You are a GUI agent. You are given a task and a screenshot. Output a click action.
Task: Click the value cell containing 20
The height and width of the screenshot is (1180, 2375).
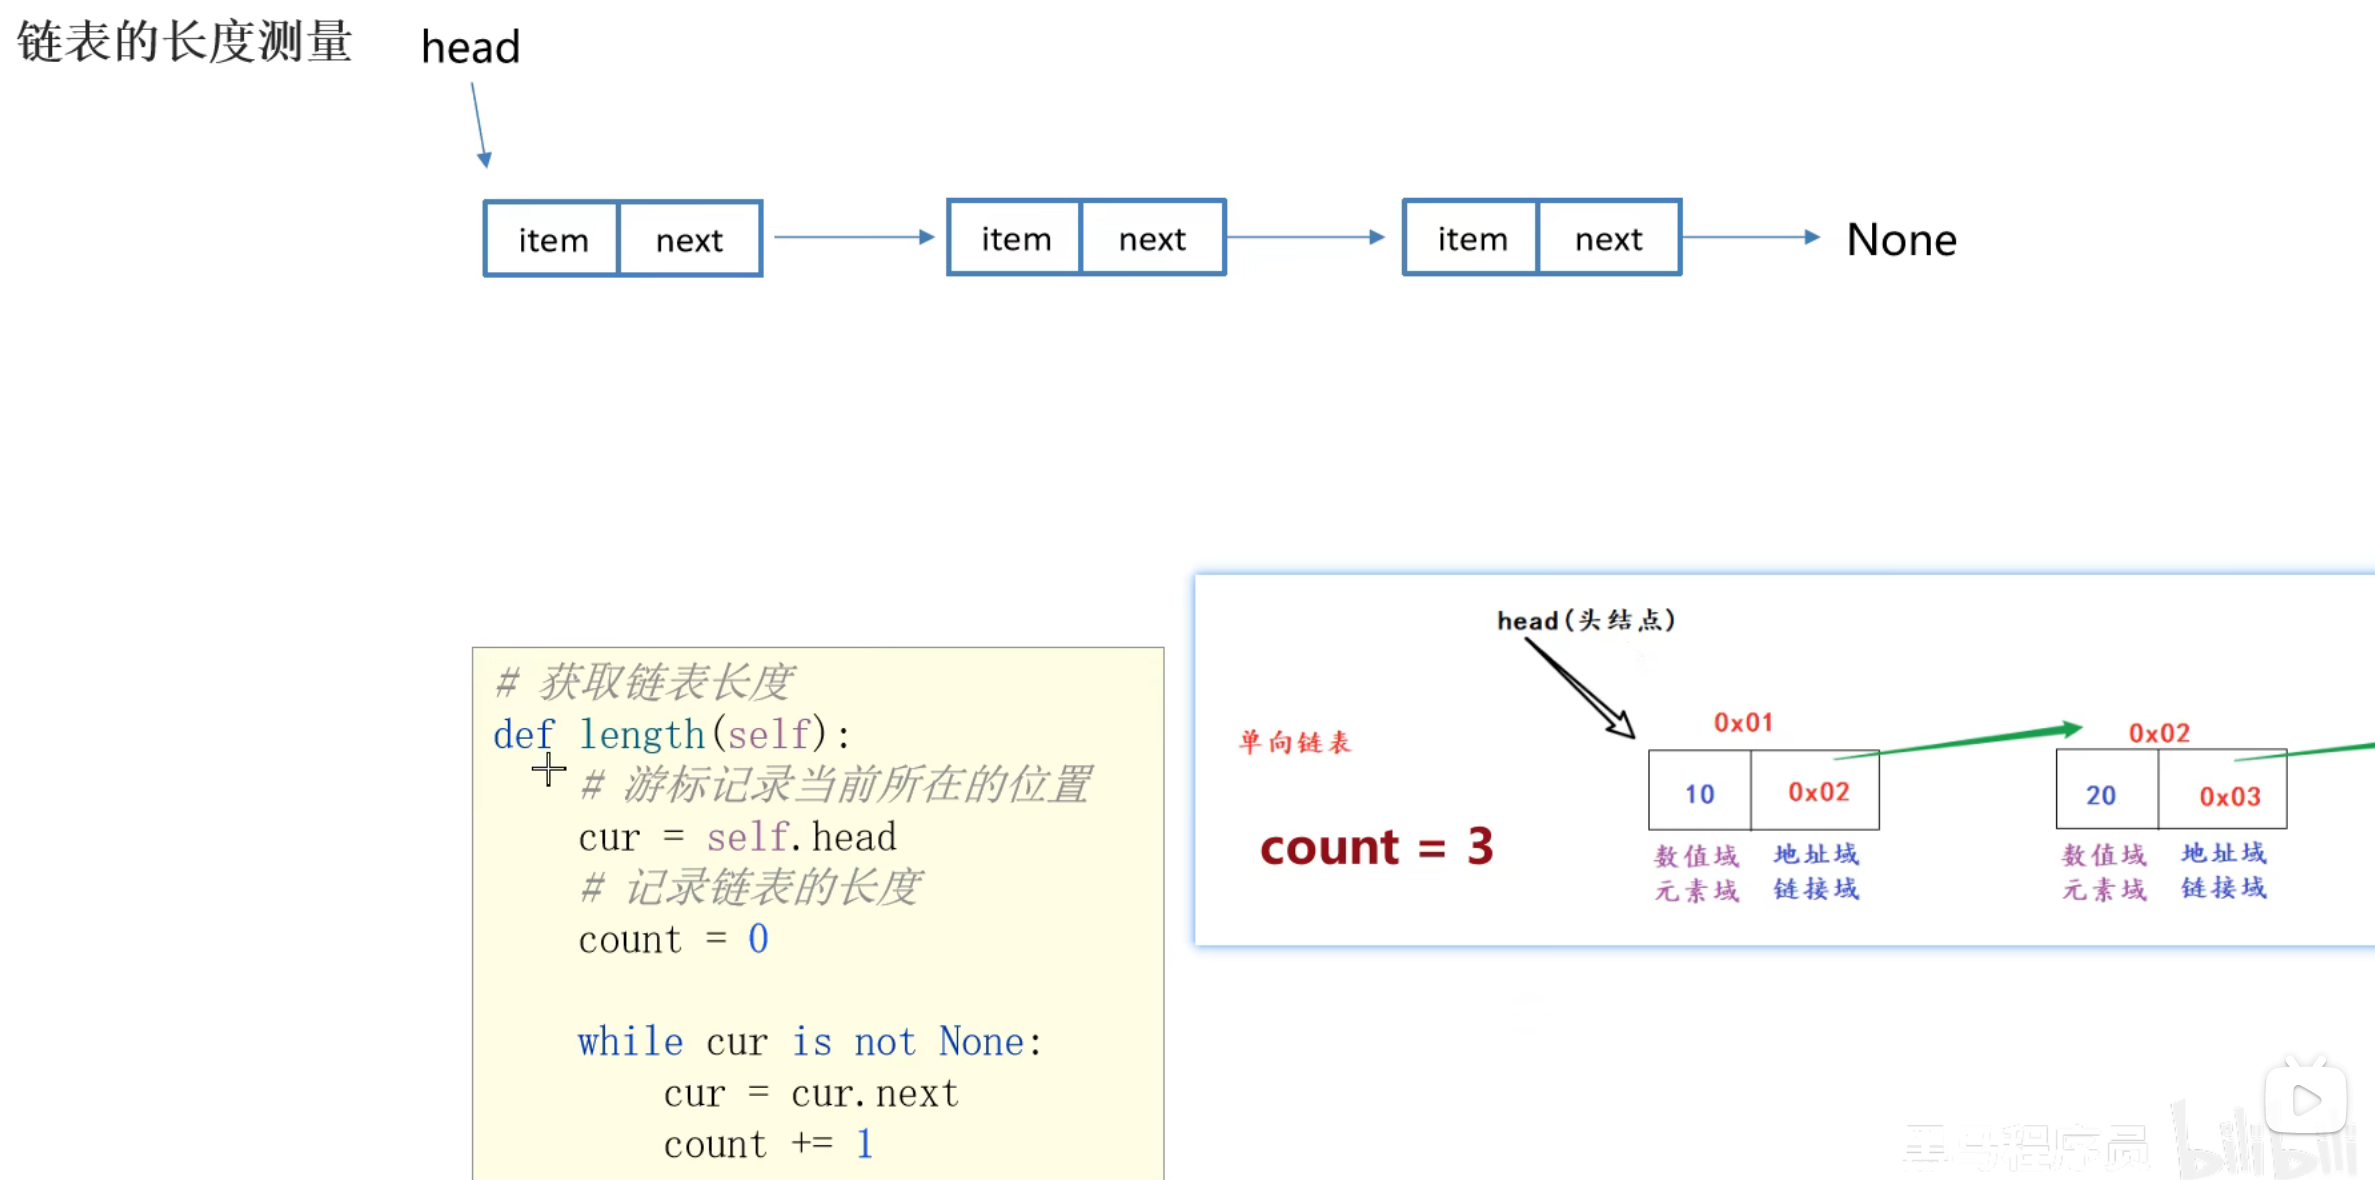pyautogui.click(x=2101, y=795)
